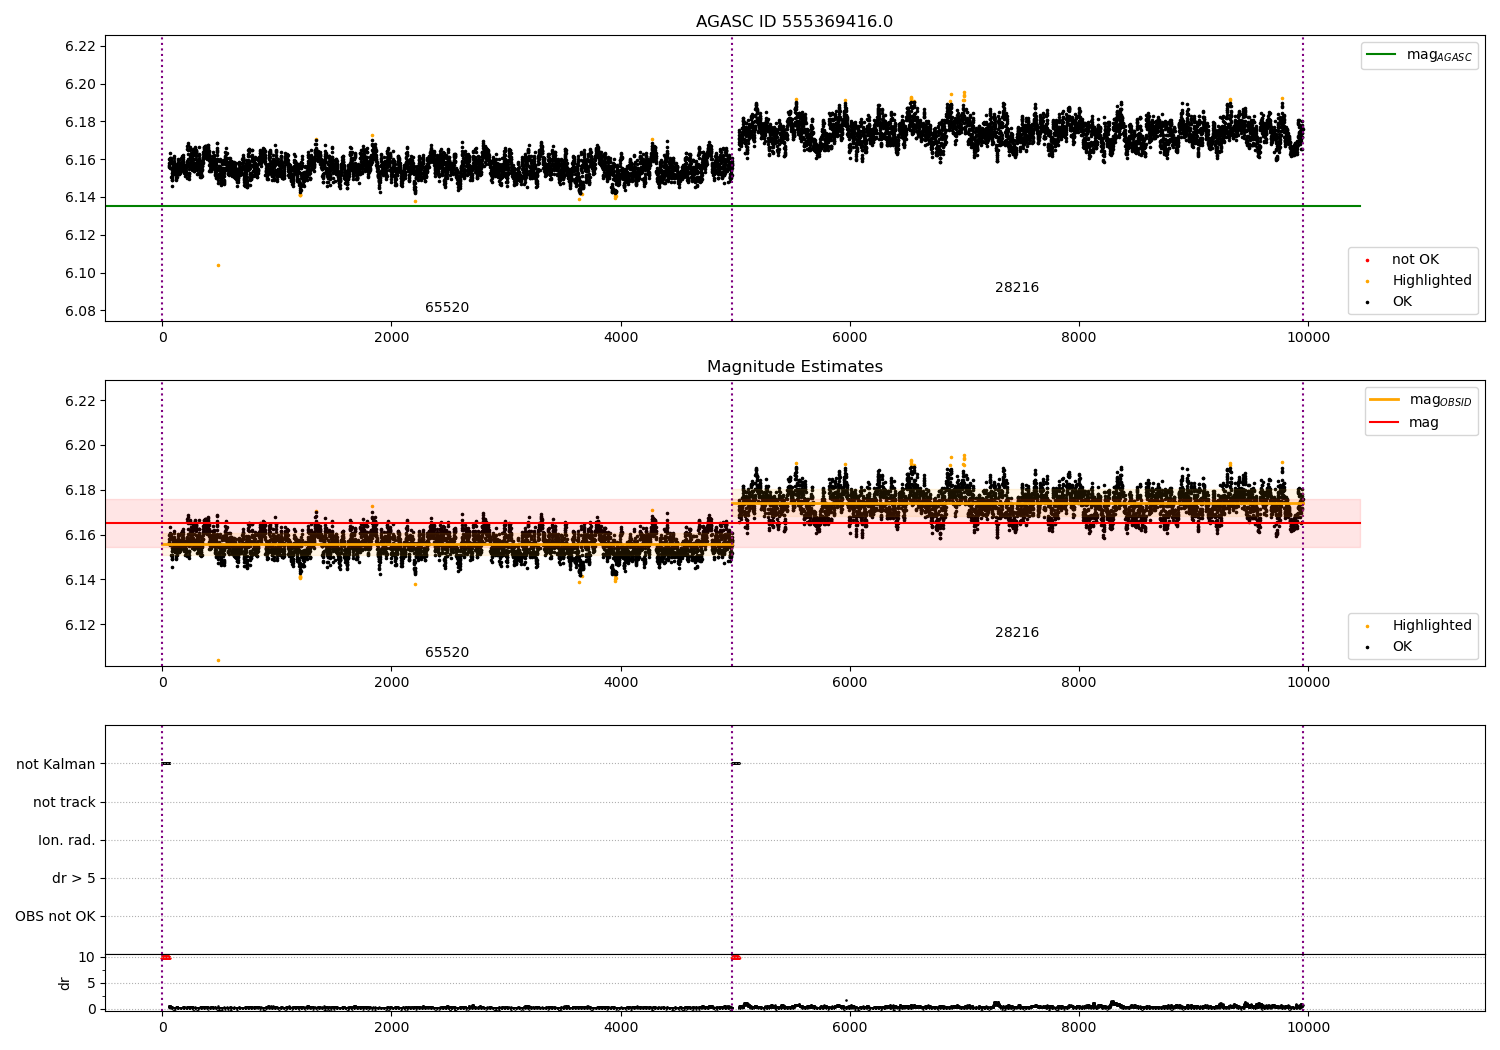Click the 2000 x-tick under the dr plot
The height and width of the screenshot is (1050, 1500).
pyautogui.click(x=391, y=1027)
